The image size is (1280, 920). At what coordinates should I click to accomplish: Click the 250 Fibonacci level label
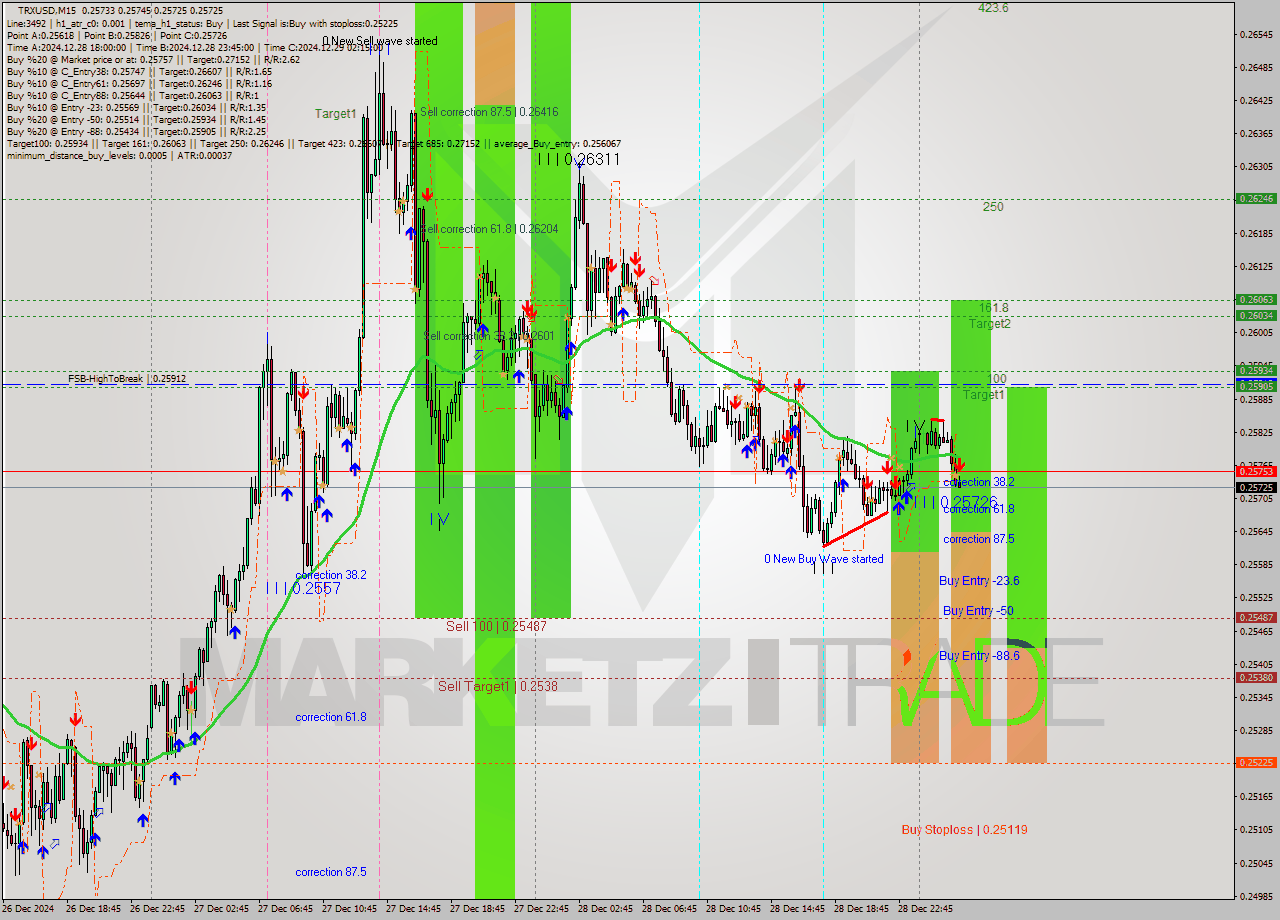point(993,207)
